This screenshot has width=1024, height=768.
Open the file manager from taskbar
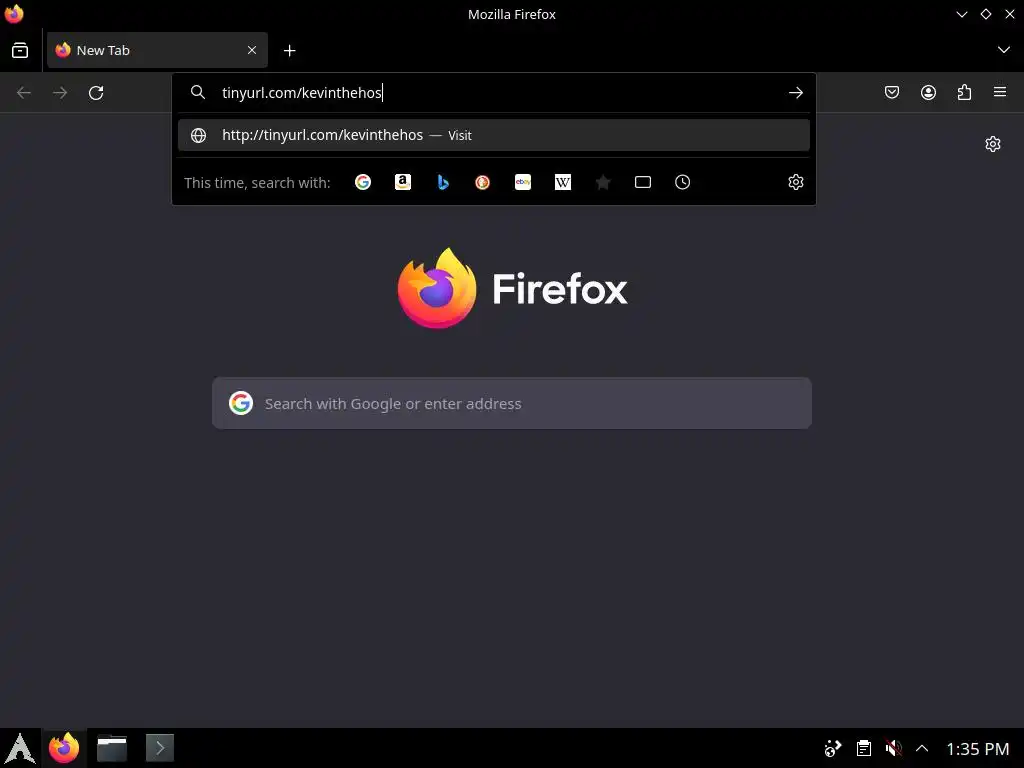pyautogui.click(x=112, y=748)
